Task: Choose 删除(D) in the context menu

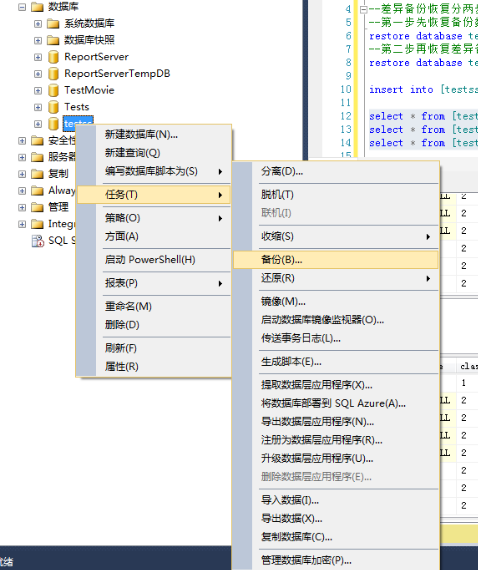Action: click(154, 325)
